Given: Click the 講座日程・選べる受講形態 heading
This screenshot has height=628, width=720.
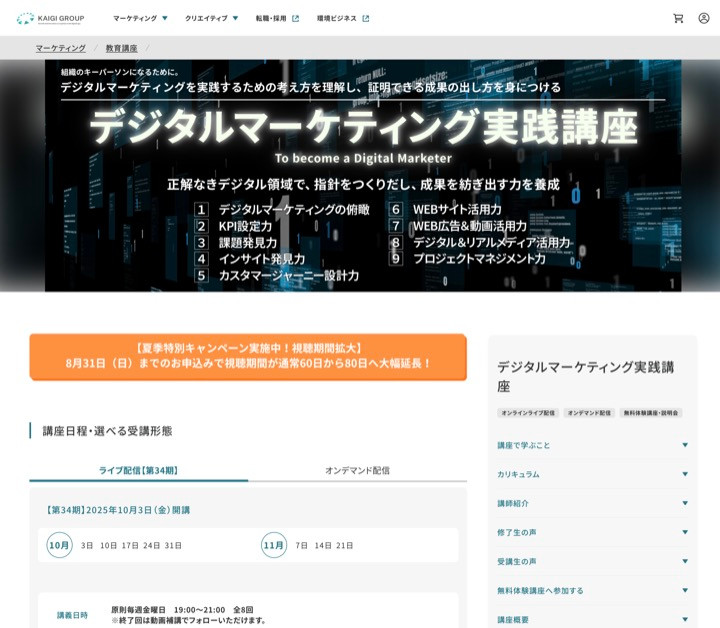Looking at the screenshot, I should pyautogui.click(x=107, y=431).
